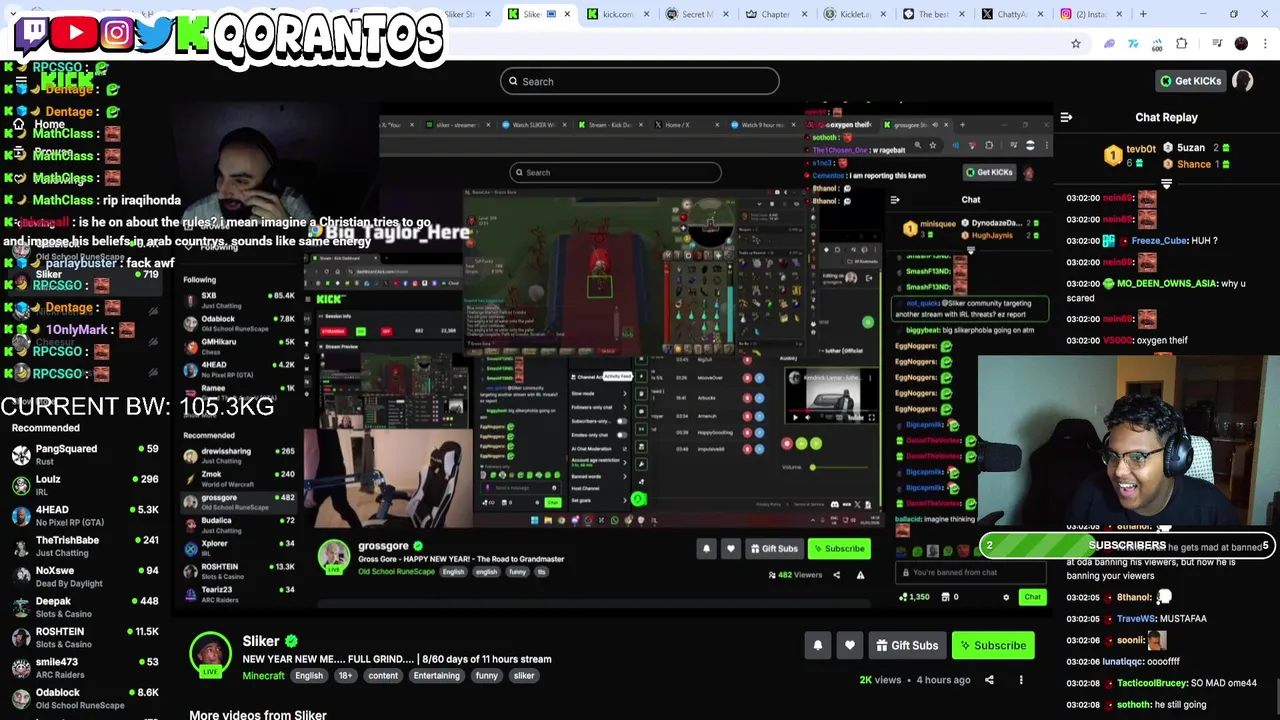Click the TraveWS username in chat
1280x720 pixels.
coord(1137,619)
